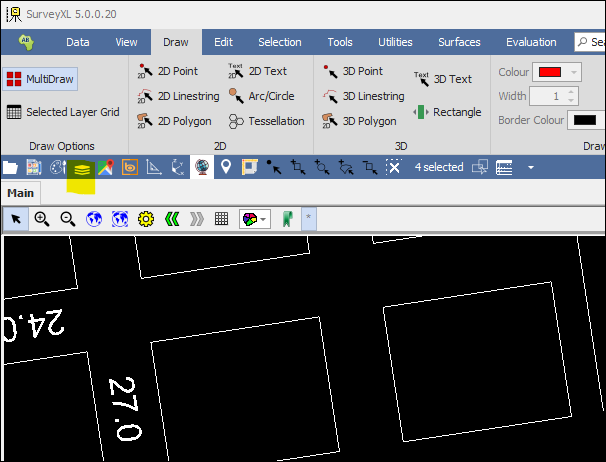Click the zoom out magnifier tool
This screenshot has height=462, width=606.
click(68, 218)
